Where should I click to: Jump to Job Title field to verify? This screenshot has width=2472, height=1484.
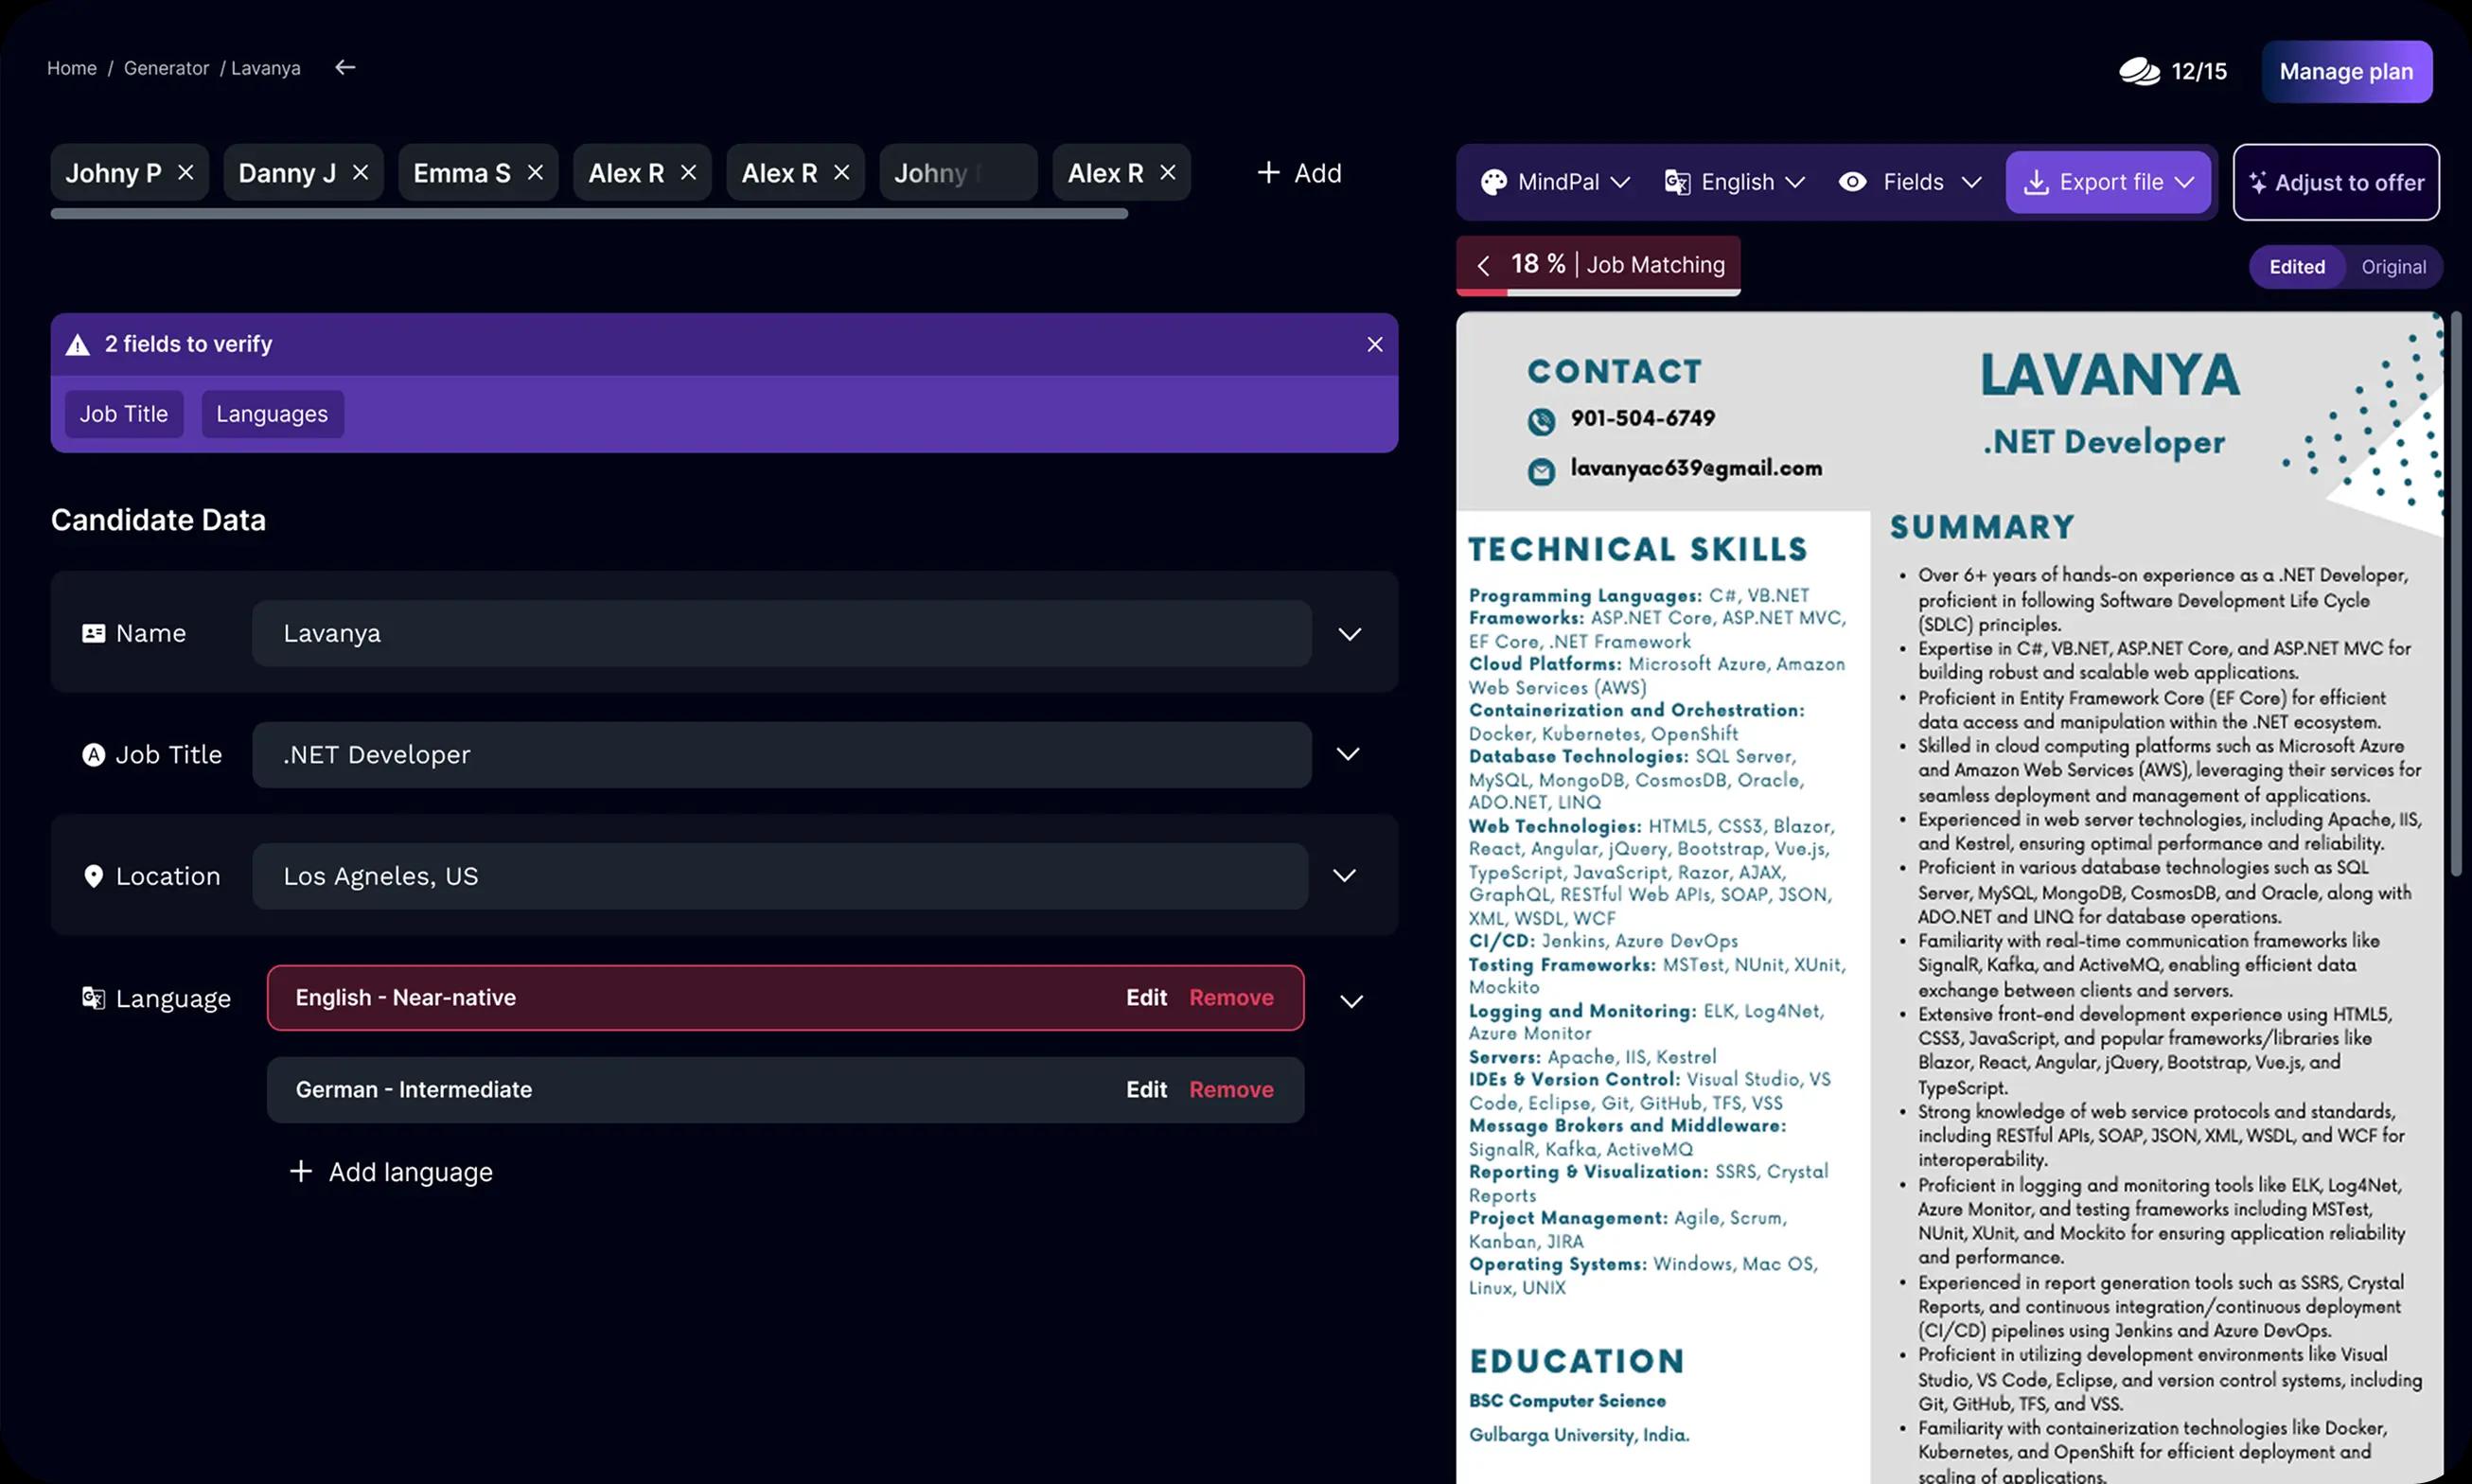(x=124, y=414)
